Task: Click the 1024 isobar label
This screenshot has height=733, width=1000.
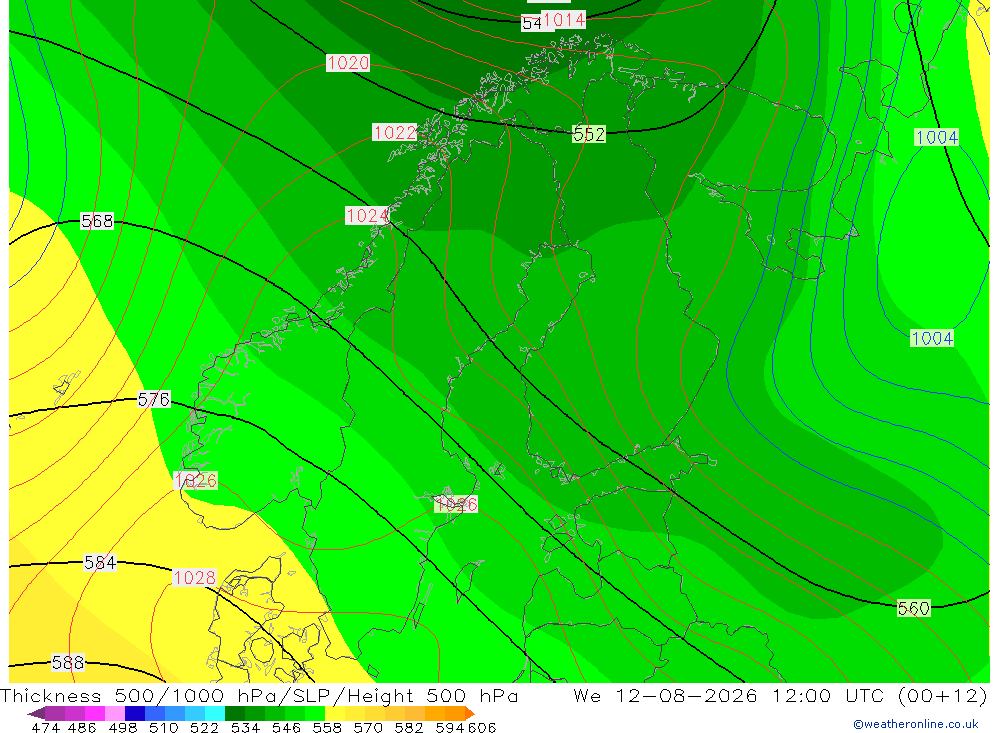Action: (367, 216)
